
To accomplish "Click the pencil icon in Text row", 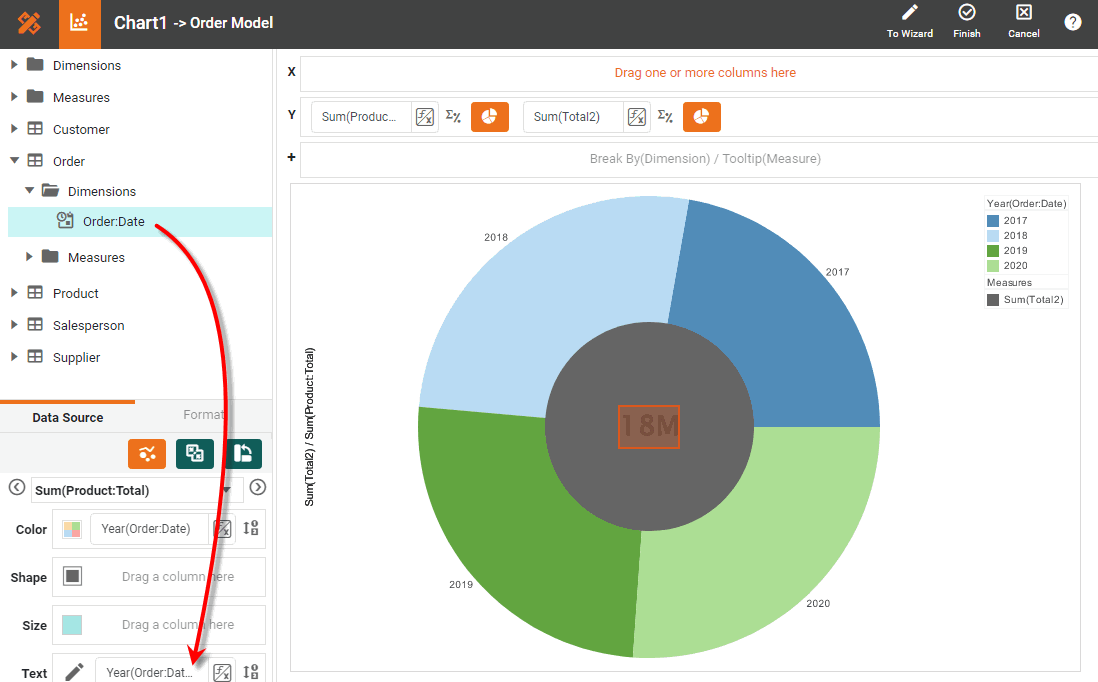I will [x=74, y=672].
